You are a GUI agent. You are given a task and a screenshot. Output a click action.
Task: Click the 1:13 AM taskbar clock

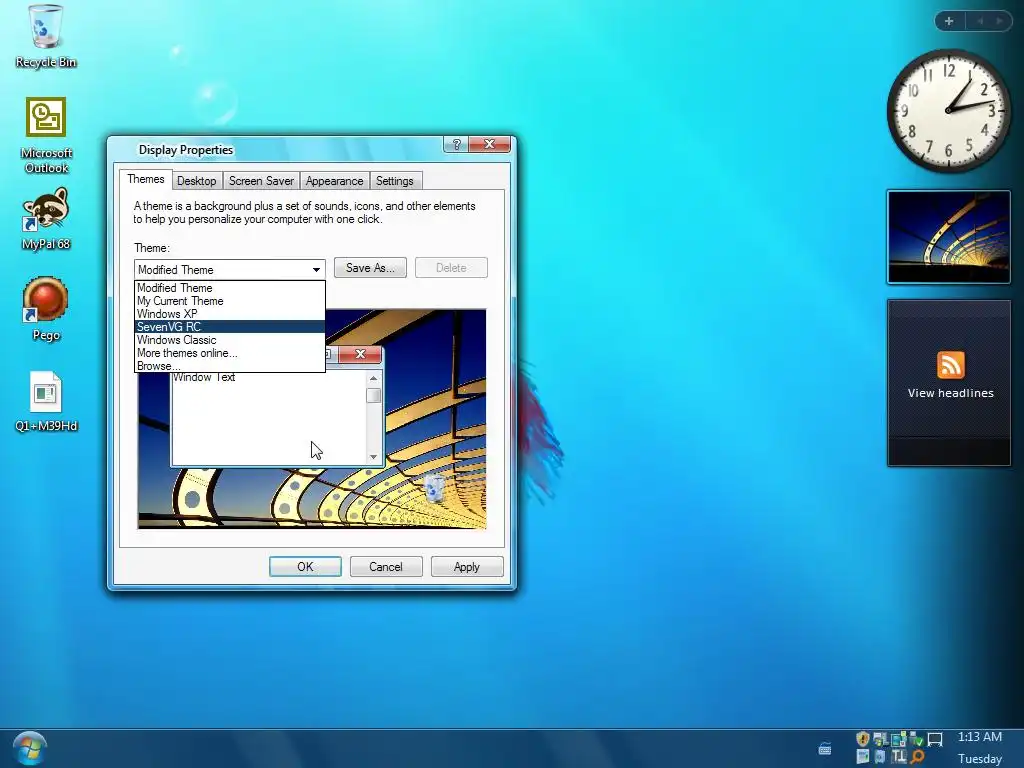click(x=980, y=737)
